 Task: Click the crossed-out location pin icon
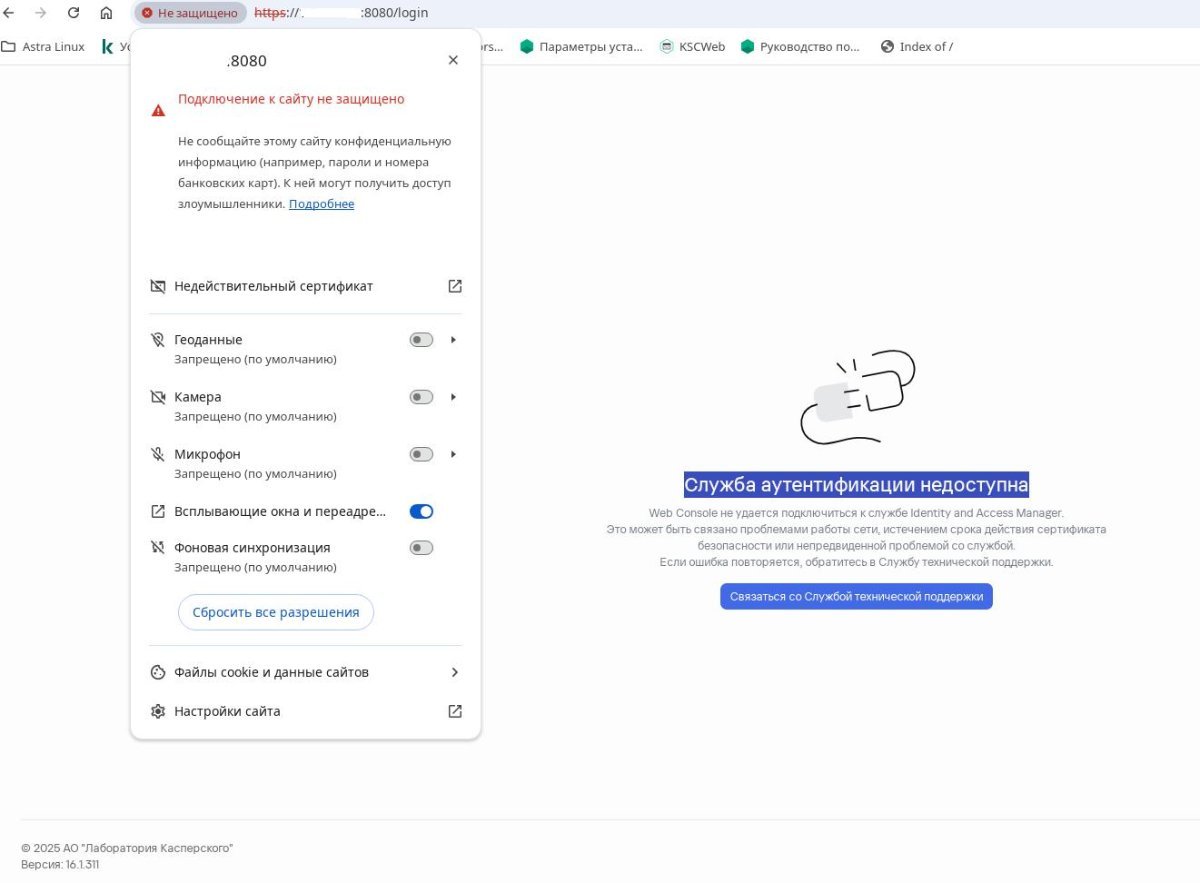coord(157,340)
